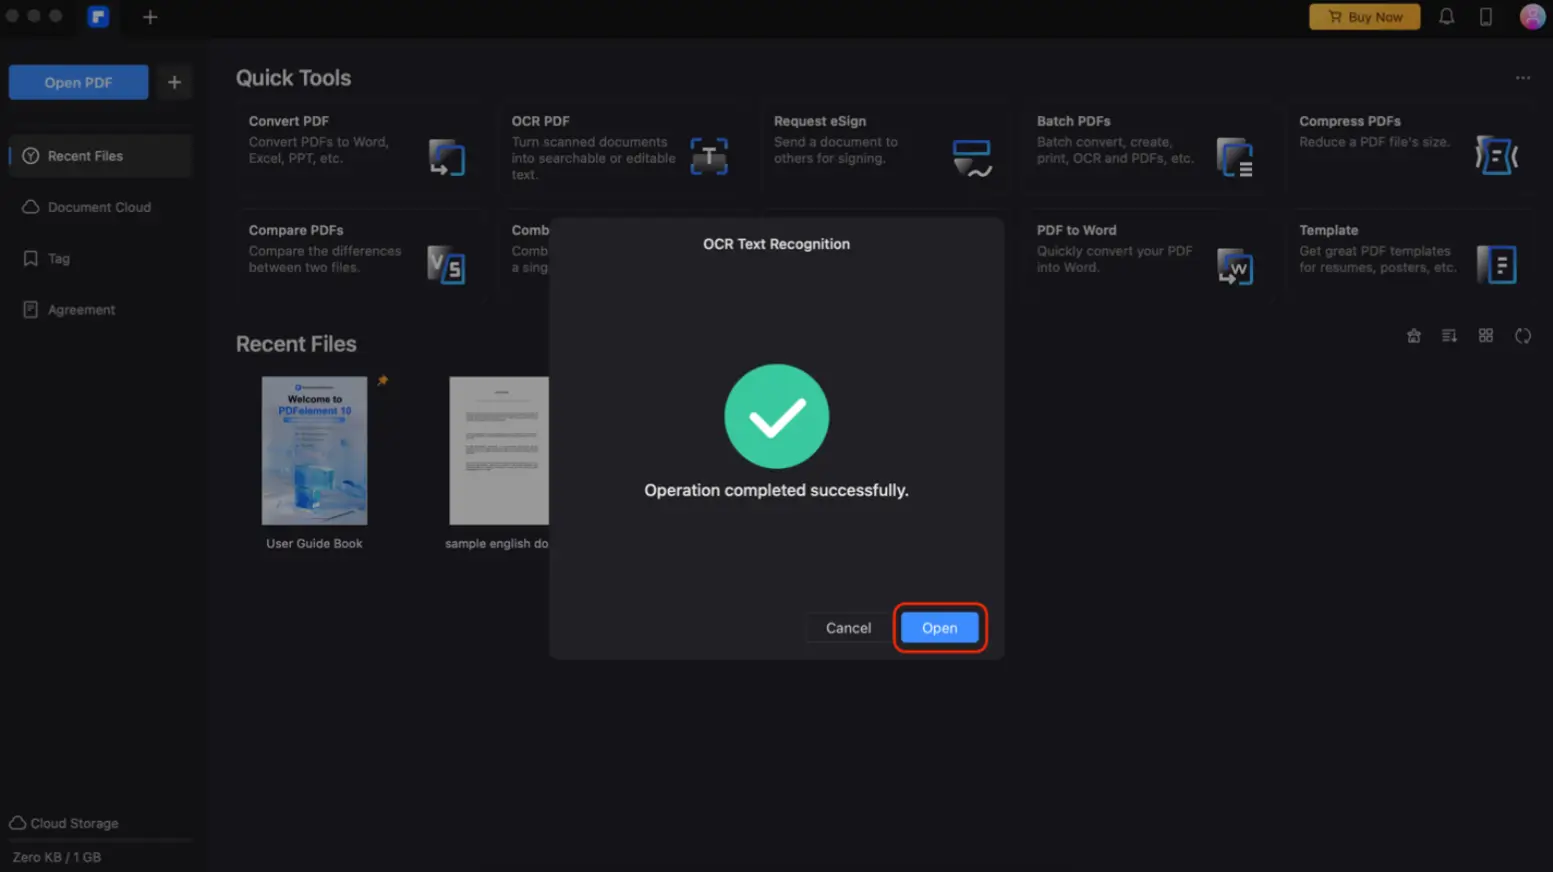
Task: Toggle the pin star on User Guide Book
Action: coord(382,380)
